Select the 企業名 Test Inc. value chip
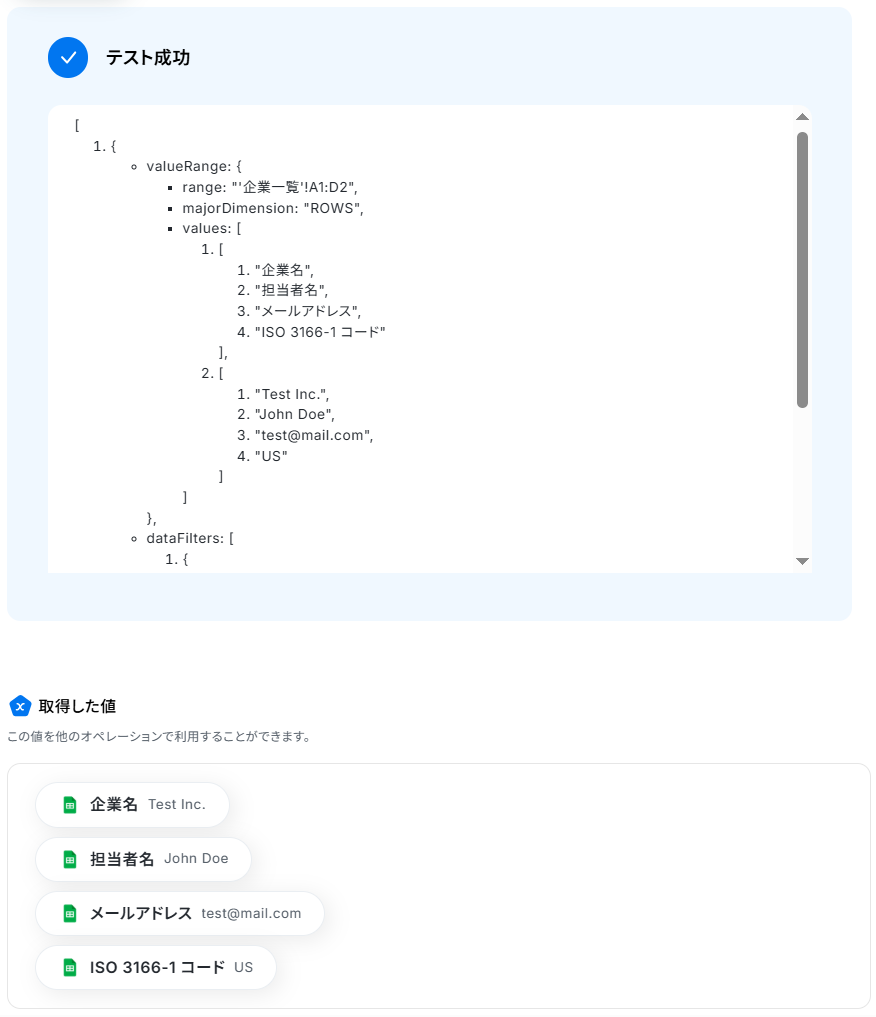Image resolution: width=876 pixels, height=1017 pixels. [x=133, y=805]
